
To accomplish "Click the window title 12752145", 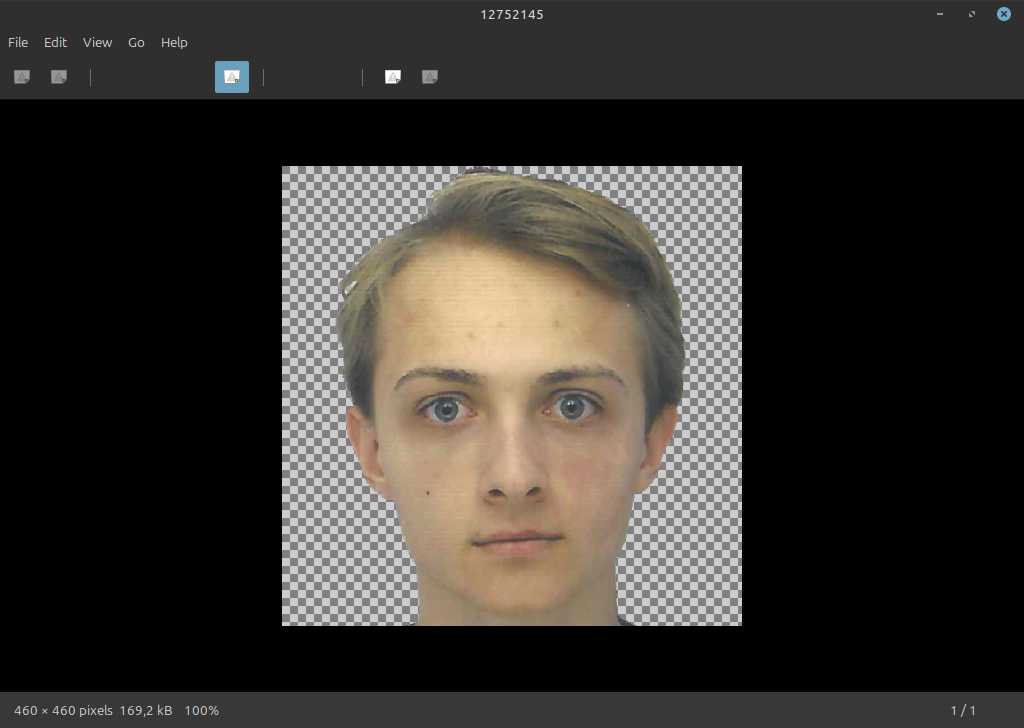I will [512, 14].
